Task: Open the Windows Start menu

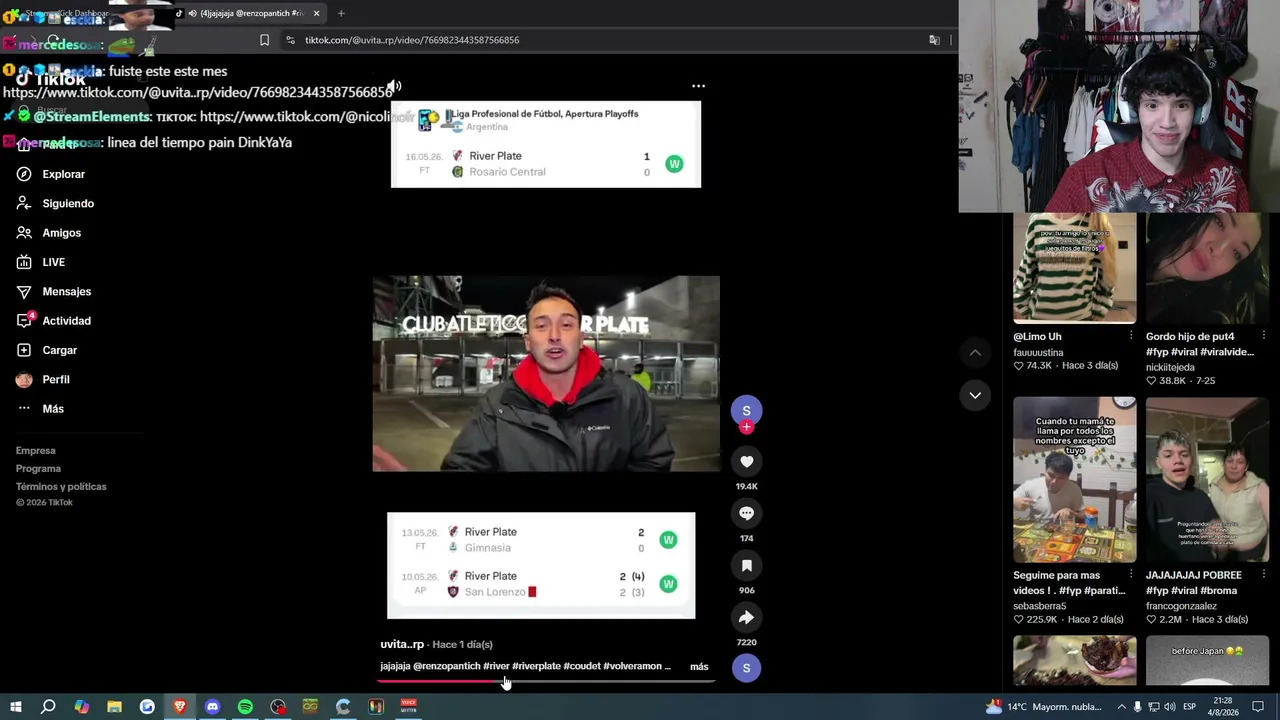Action: pyautogui.click(x=15, y=707)
